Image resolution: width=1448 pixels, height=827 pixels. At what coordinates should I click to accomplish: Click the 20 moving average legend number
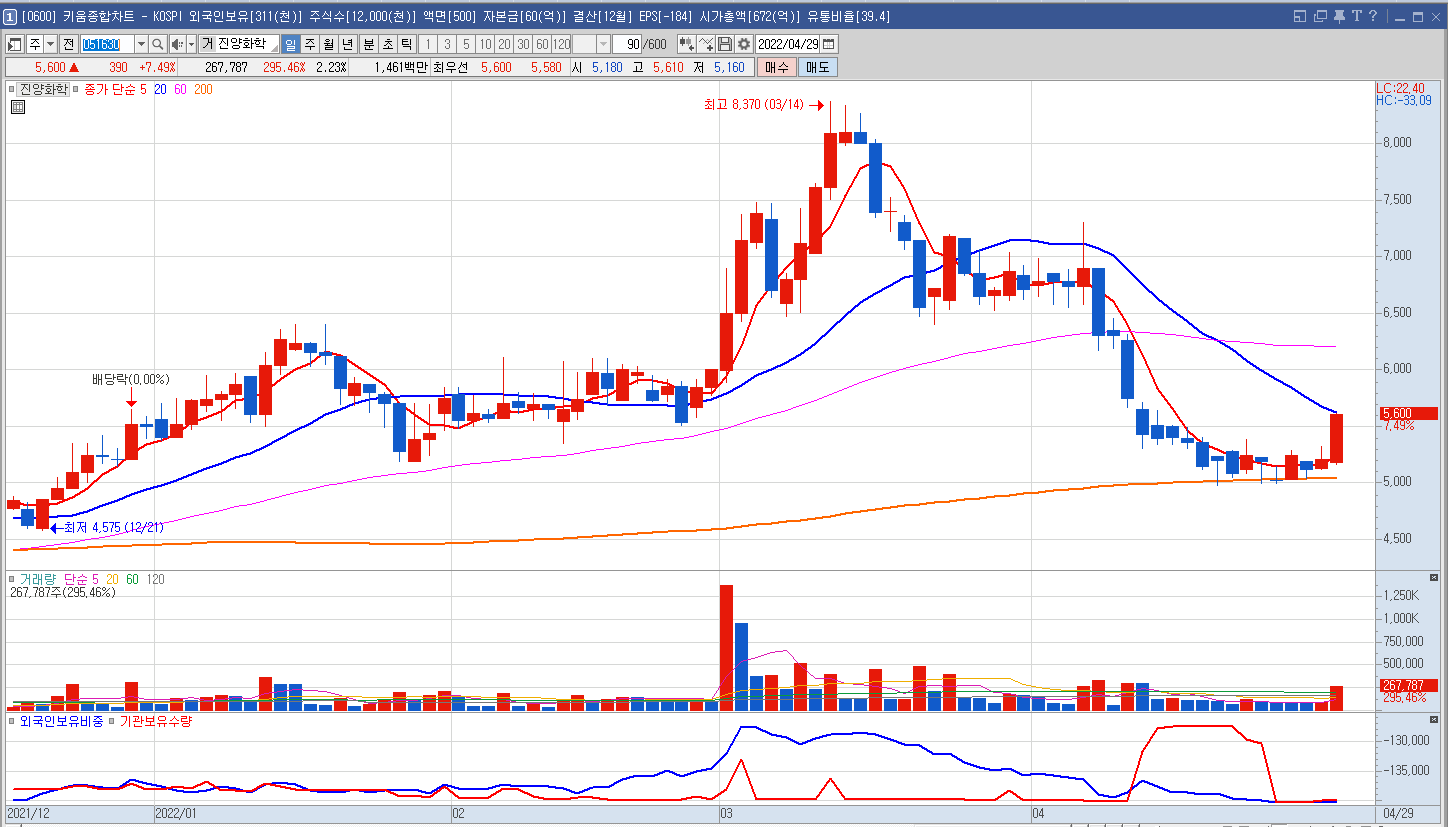160,89
